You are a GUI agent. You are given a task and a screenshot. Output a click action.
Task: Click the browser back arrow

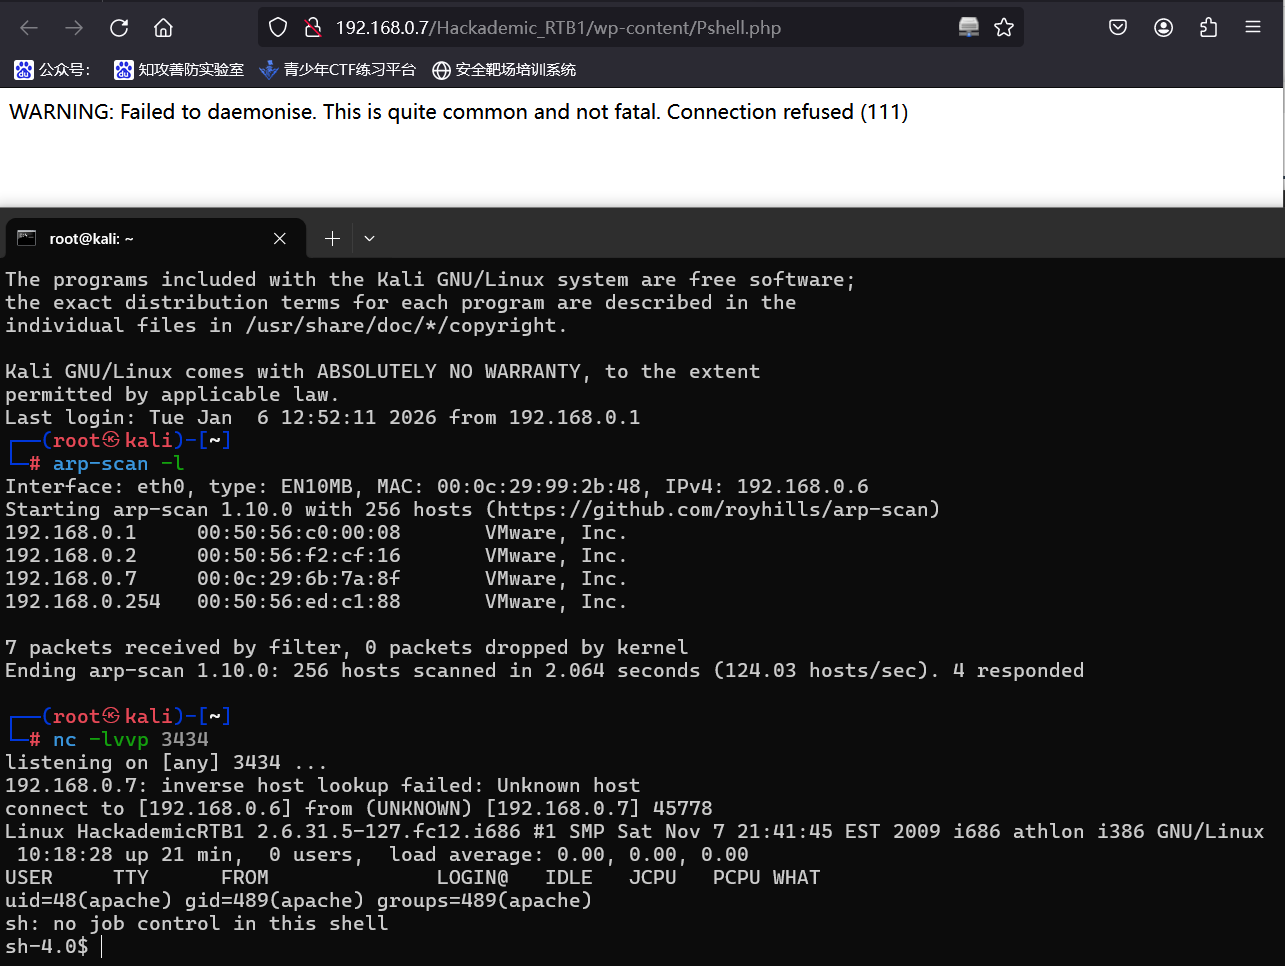click(29, 28)
